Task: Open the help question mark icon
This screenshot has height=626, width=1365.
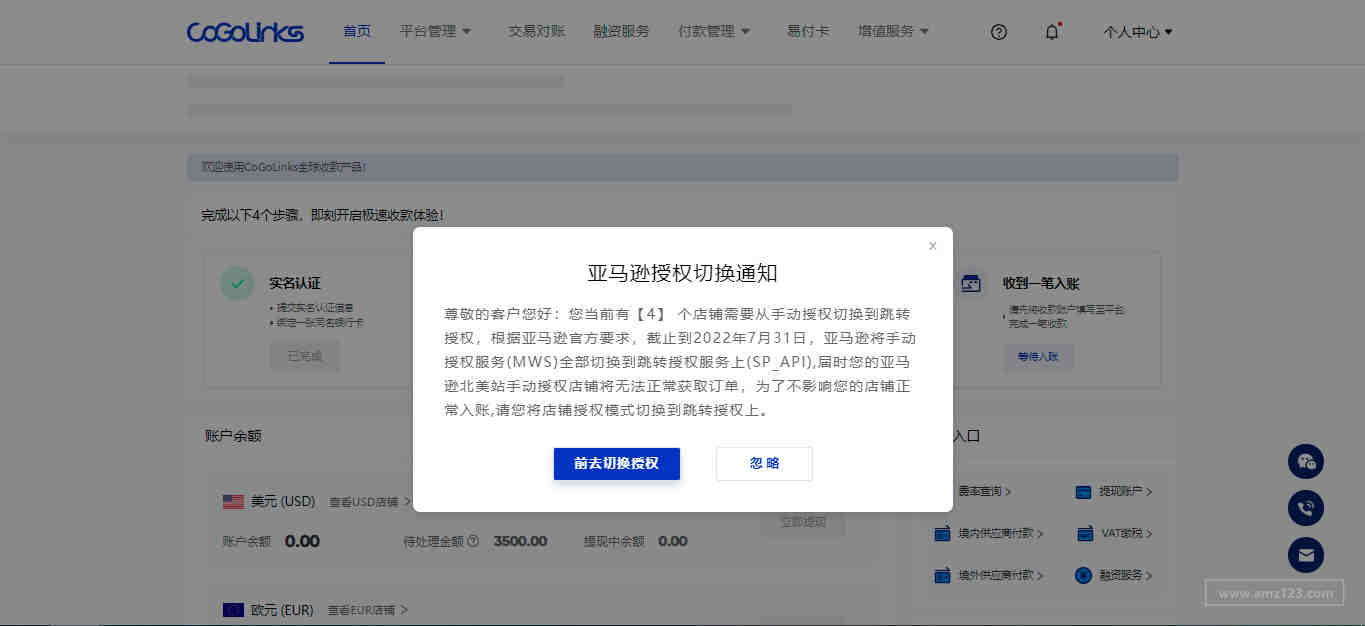Action: (998, 32)
